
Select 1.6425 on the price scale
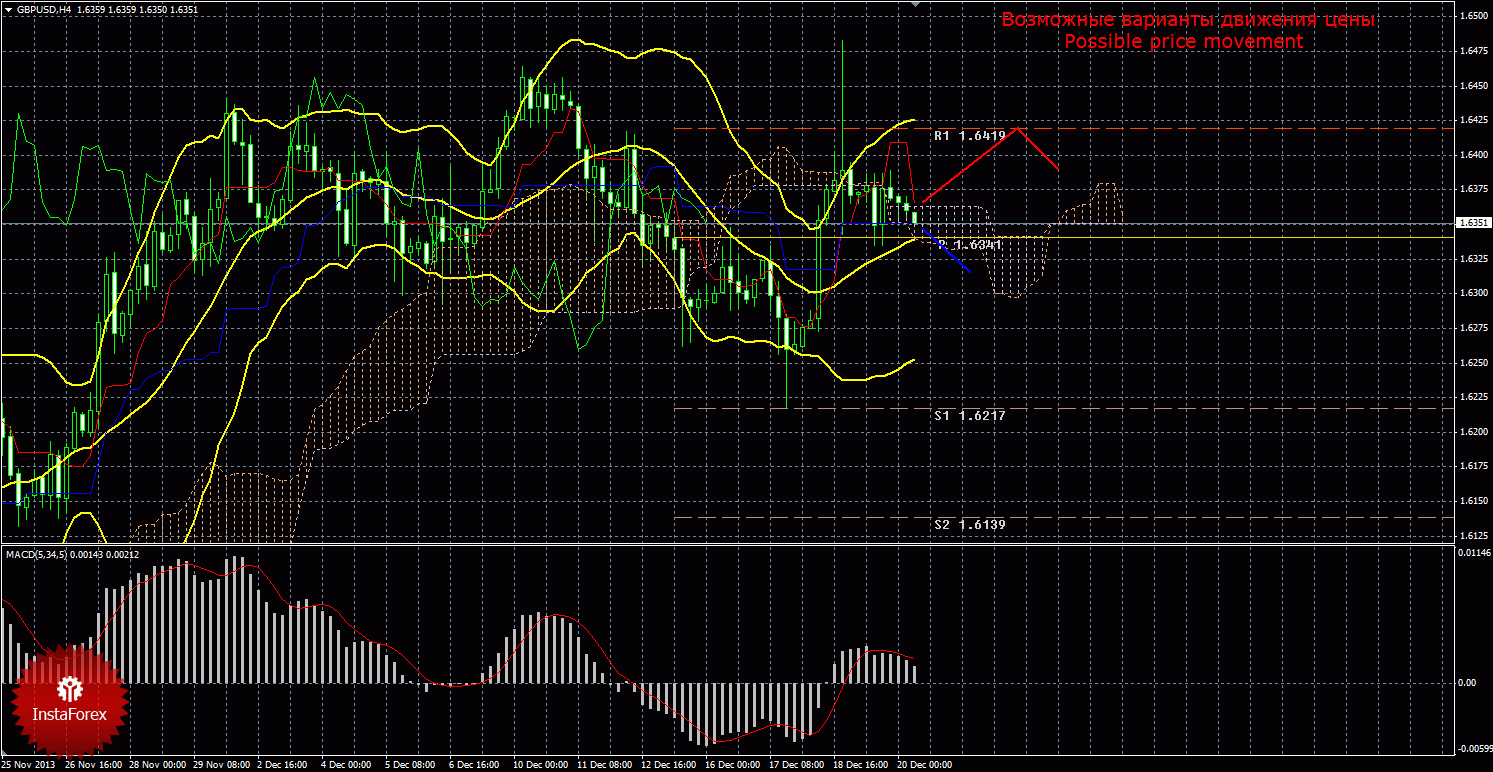click(1472, 120)
